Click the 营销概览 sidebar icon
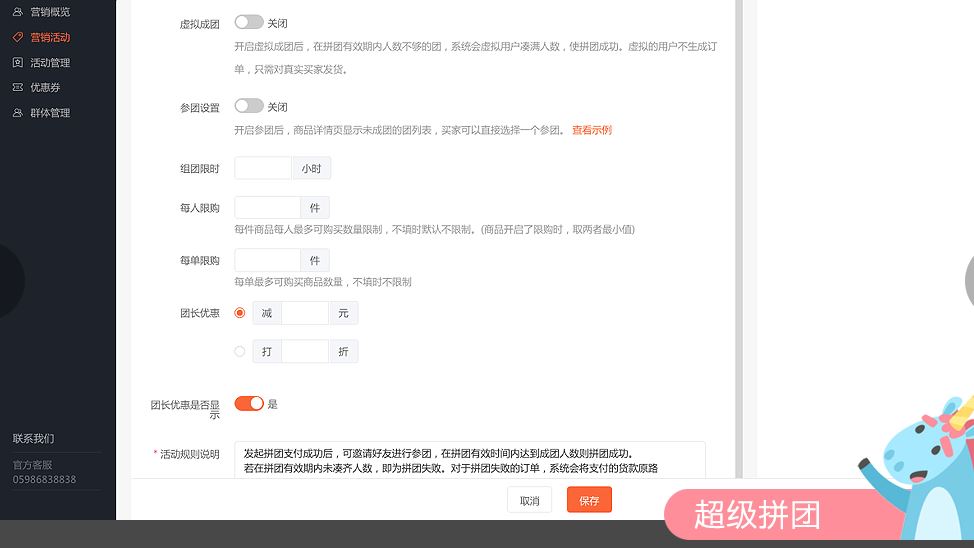974x548 pixels. [18, 12]
